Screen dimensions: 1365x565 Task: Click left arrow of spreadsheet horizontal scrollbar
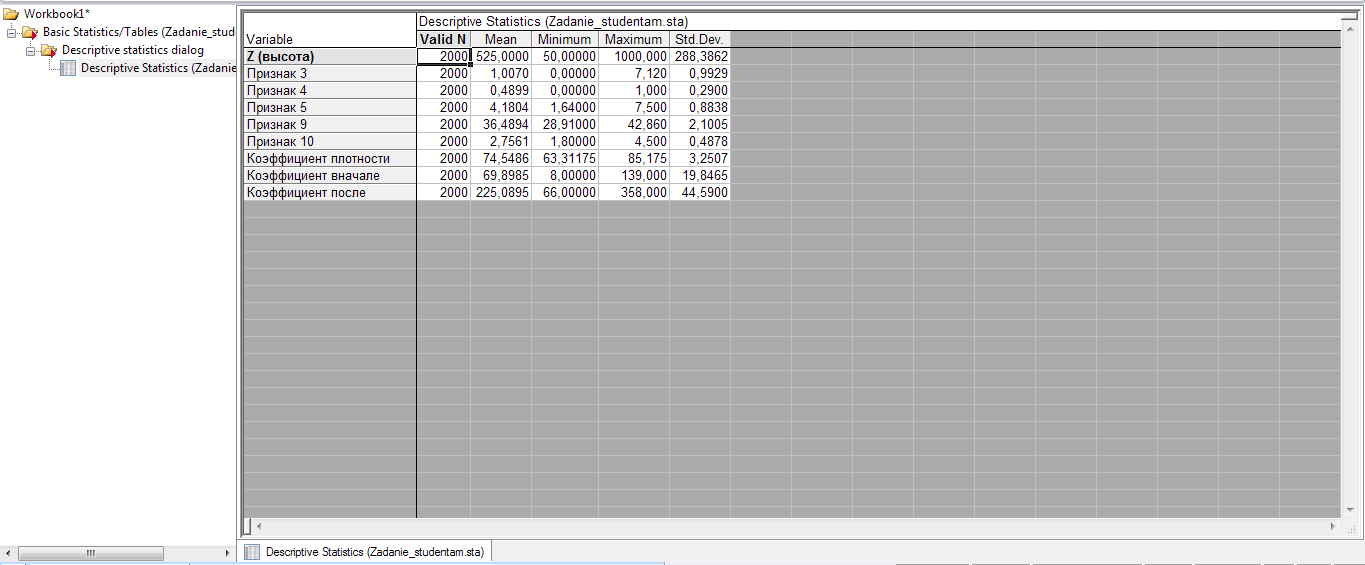tap(258, 526)
